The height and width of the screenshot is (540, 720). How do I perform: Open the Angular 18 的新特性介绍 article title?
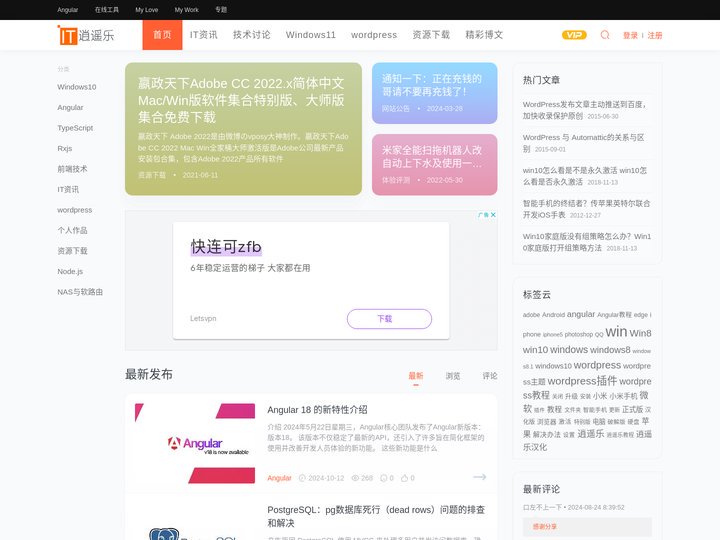coord(317,410)
